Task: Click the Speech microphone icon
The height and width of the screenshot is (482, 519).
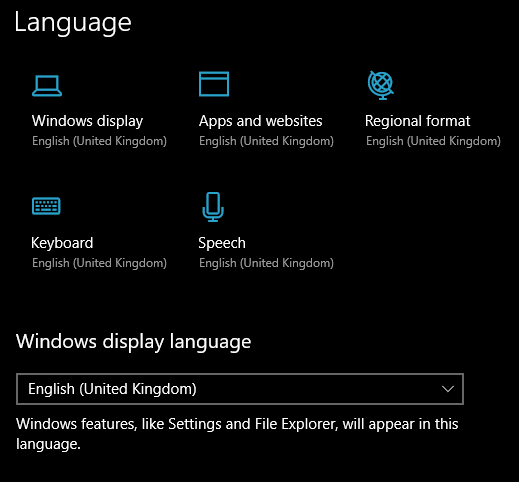Action: [x=213, y=207]
